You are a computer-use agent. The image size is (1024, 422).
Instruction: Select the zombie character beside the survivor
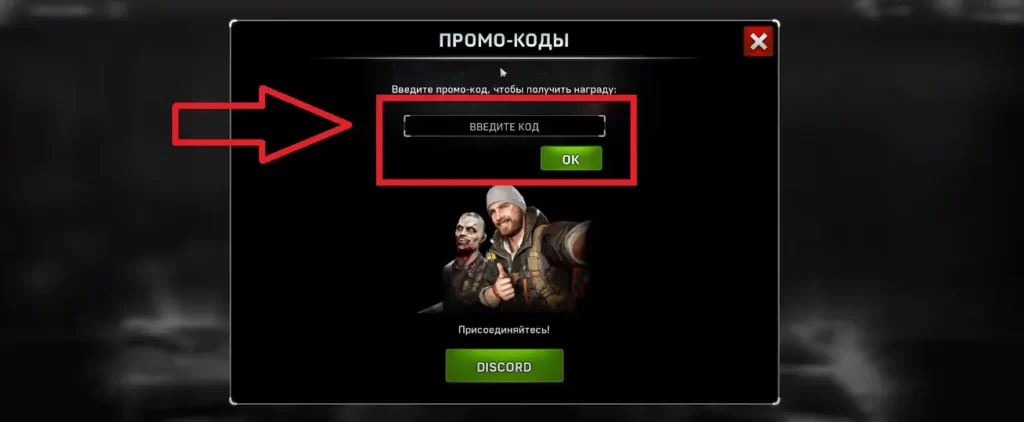click(x=465, y=261)
